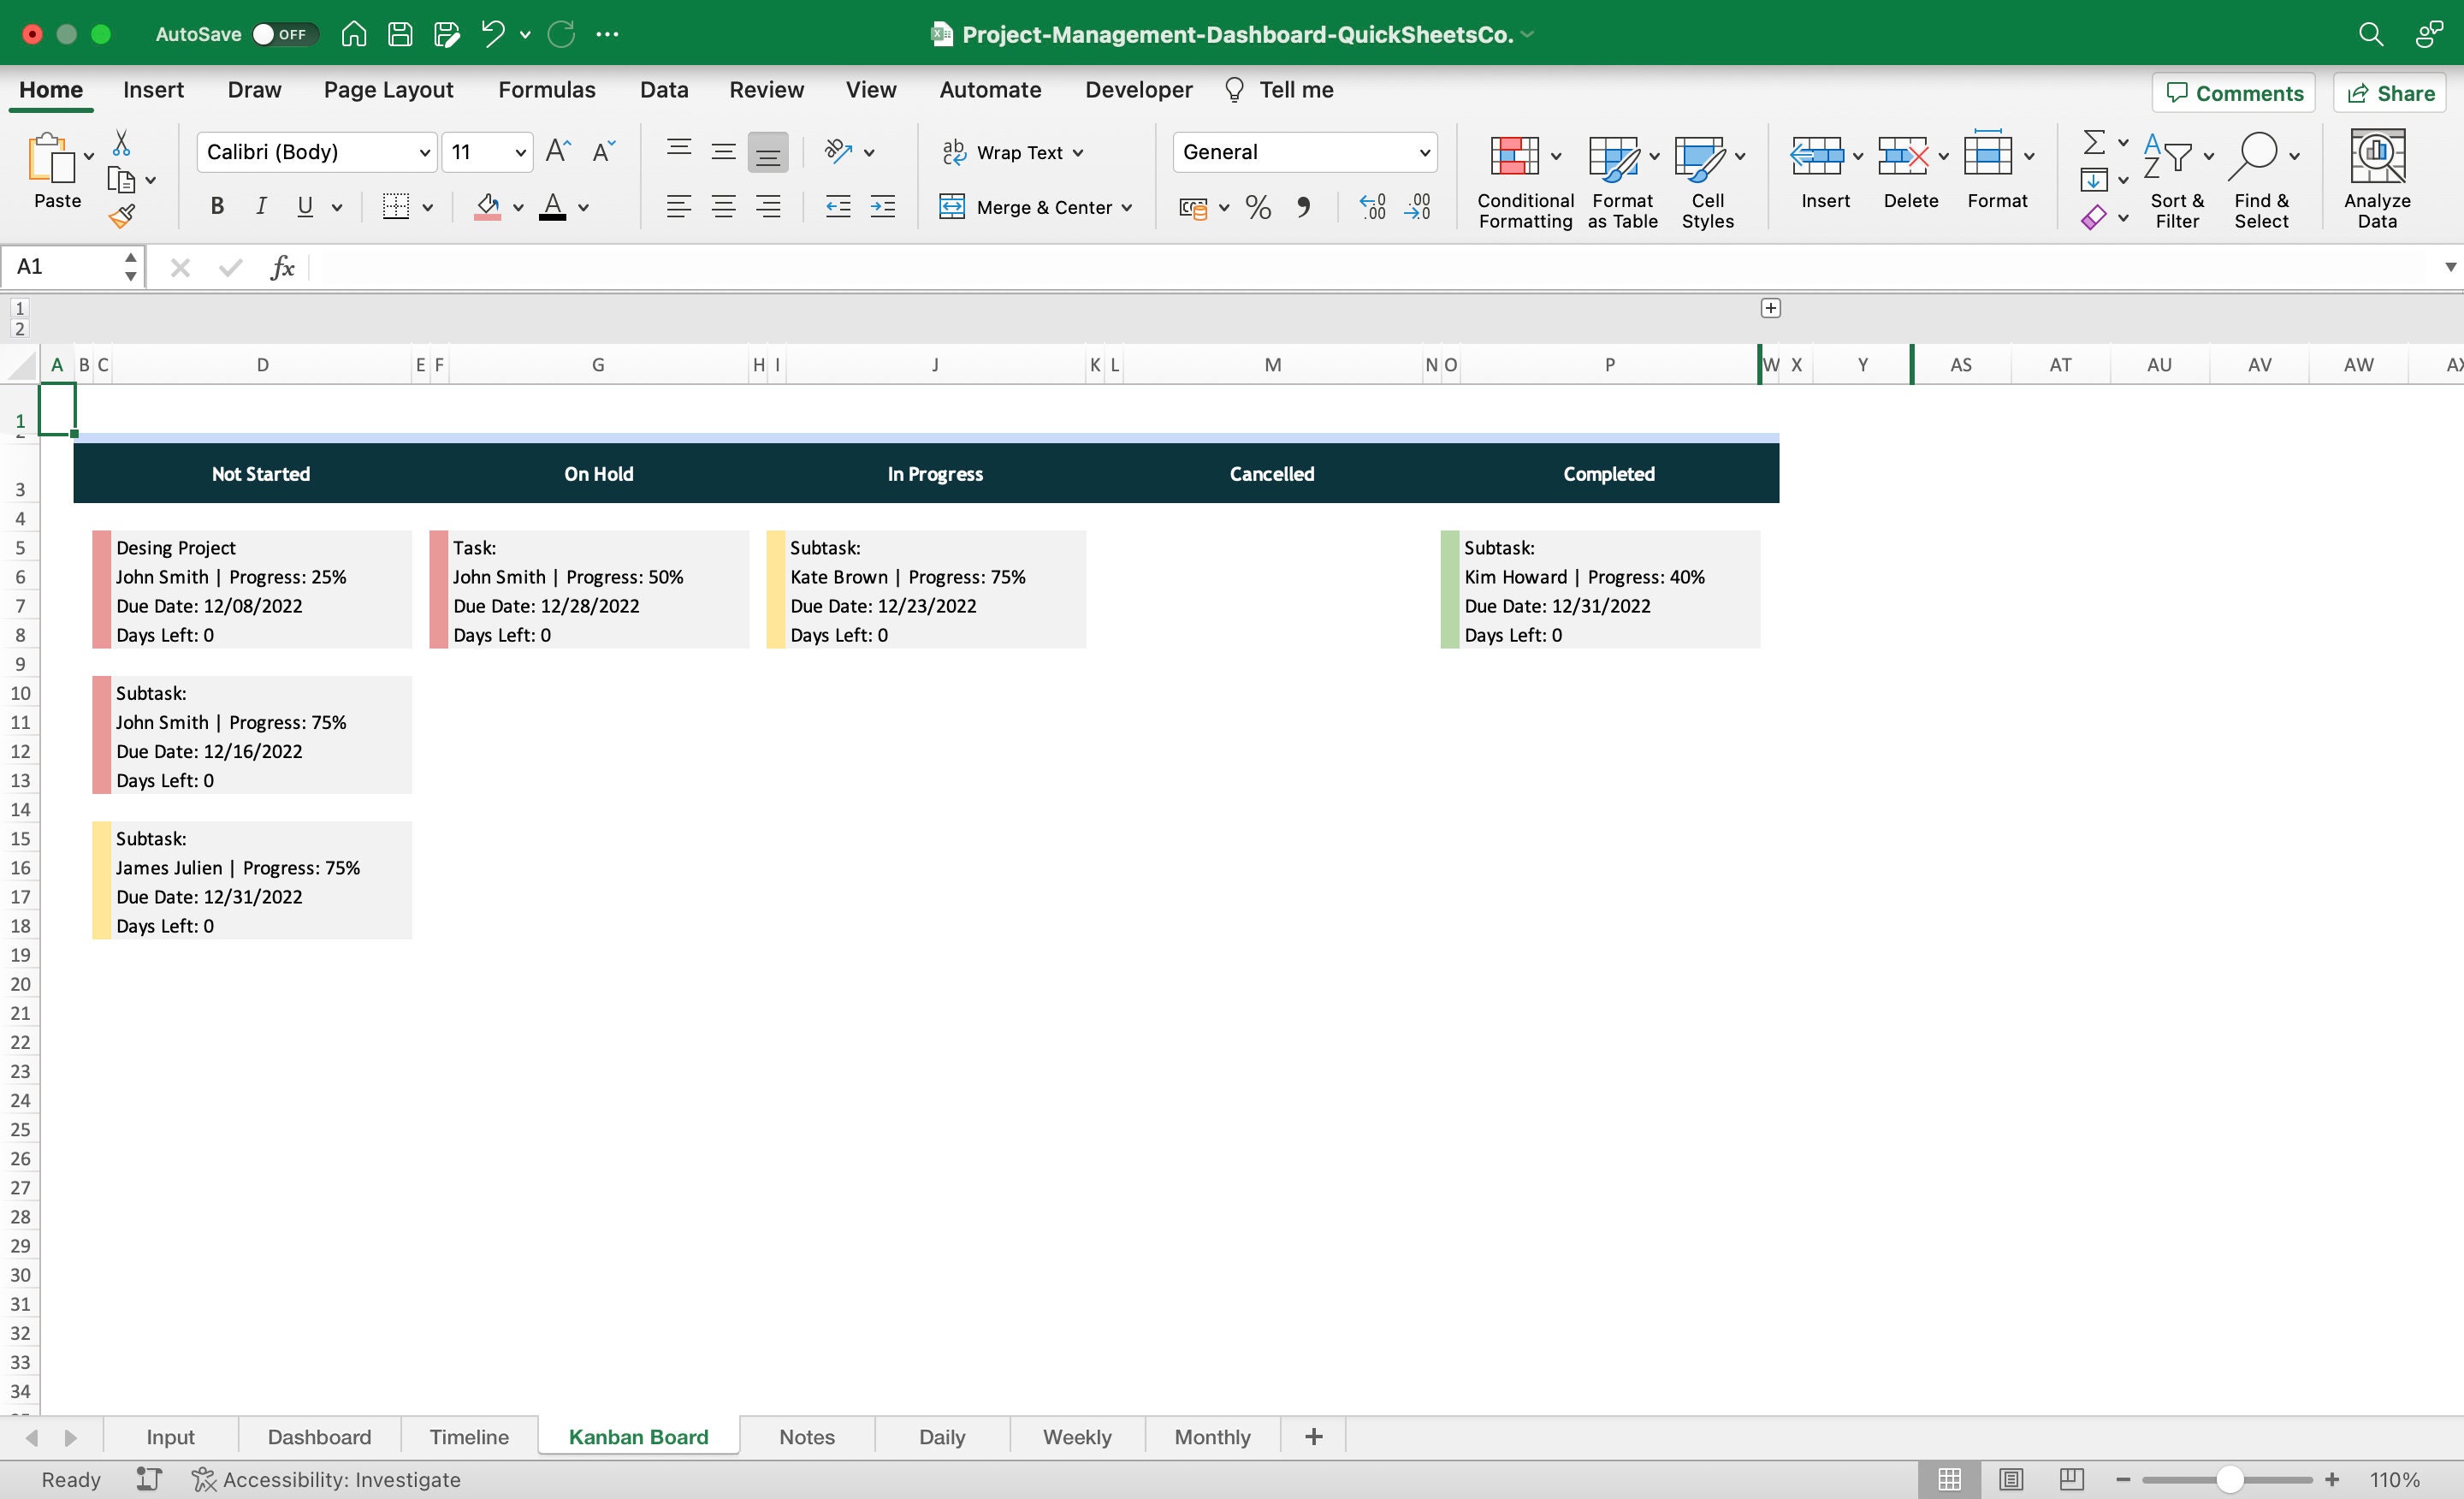Viewport: 2464px width, 1499px height.
Task: Click the Share button
Action: pyautogui.click(x=2389, y=92)
